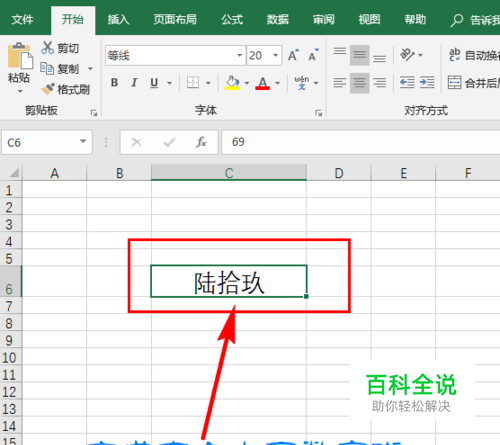Toggle italic formatting I

click(x=134, y=82)
